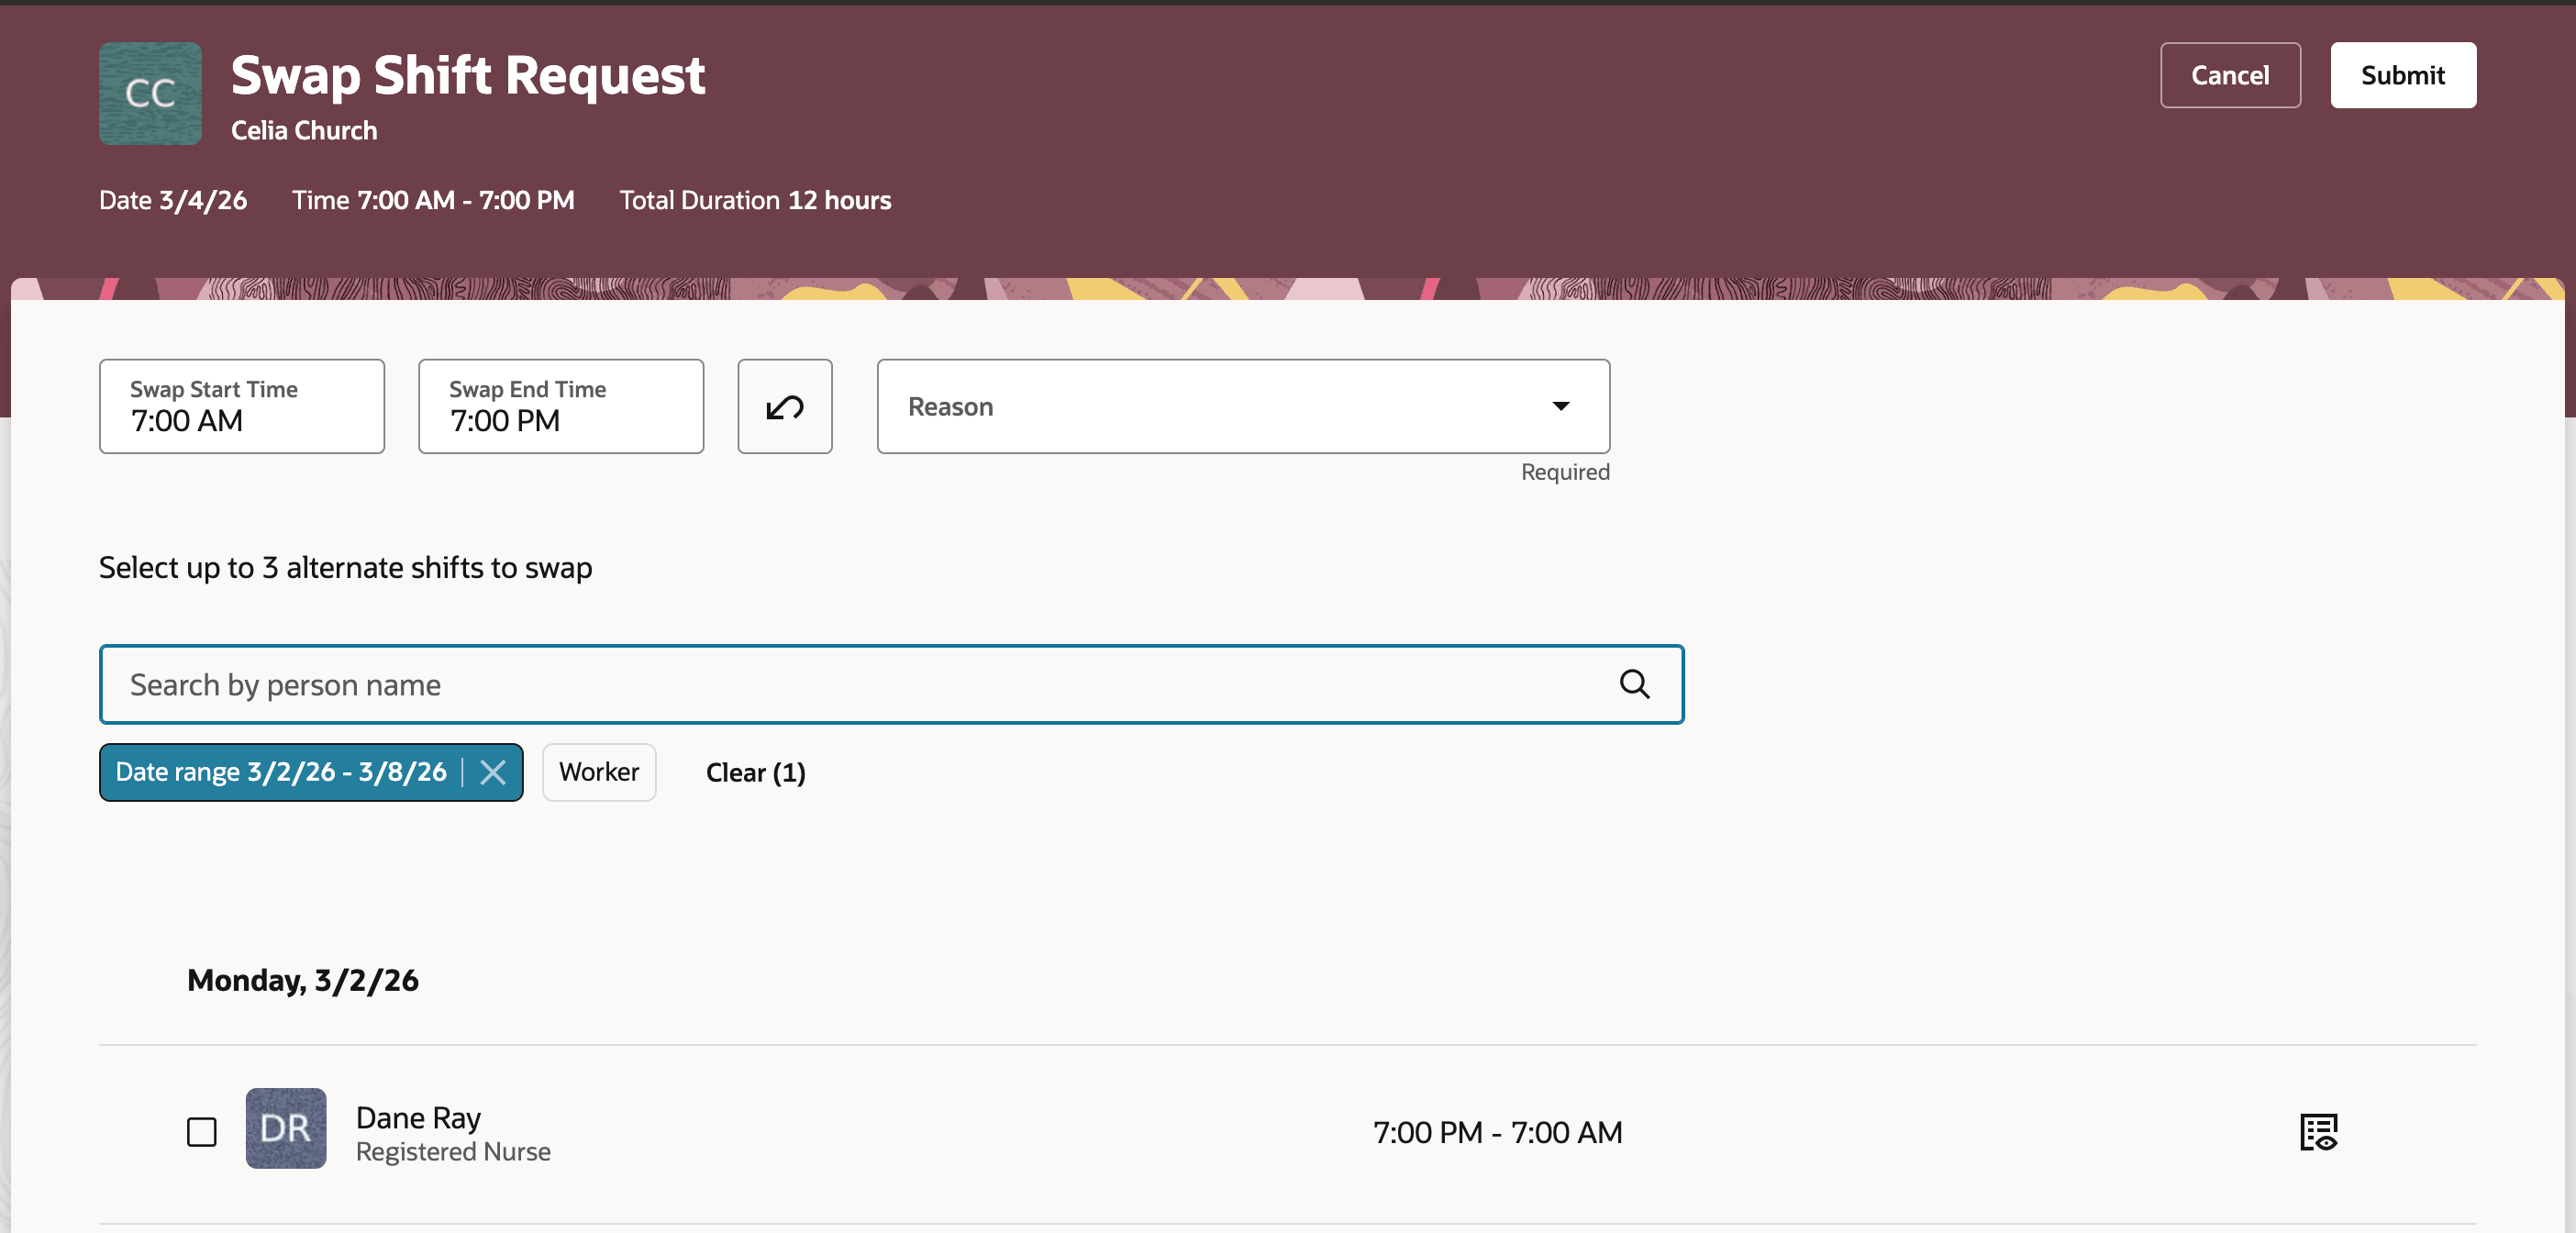Screen dimensions: 2576x1233
Task: Click the Monday, 3/2/26 day header
Action: [x=303, y=980]
